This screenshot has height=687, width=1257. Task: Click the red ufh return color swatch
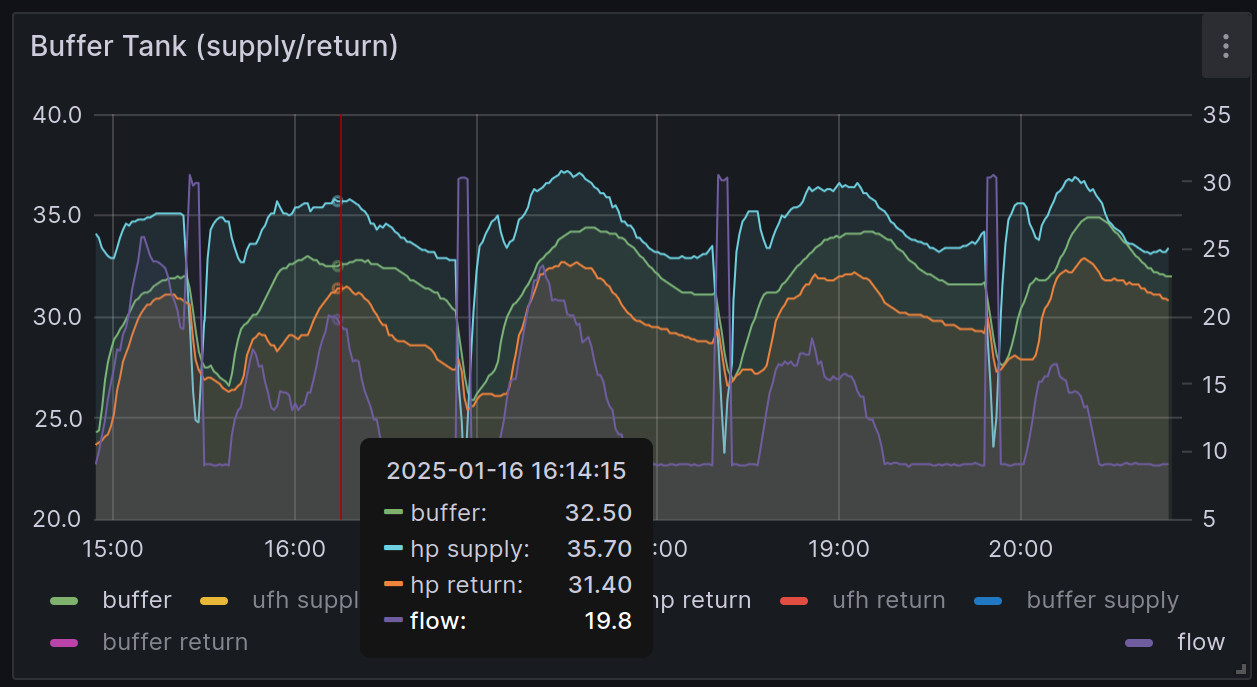794,601
